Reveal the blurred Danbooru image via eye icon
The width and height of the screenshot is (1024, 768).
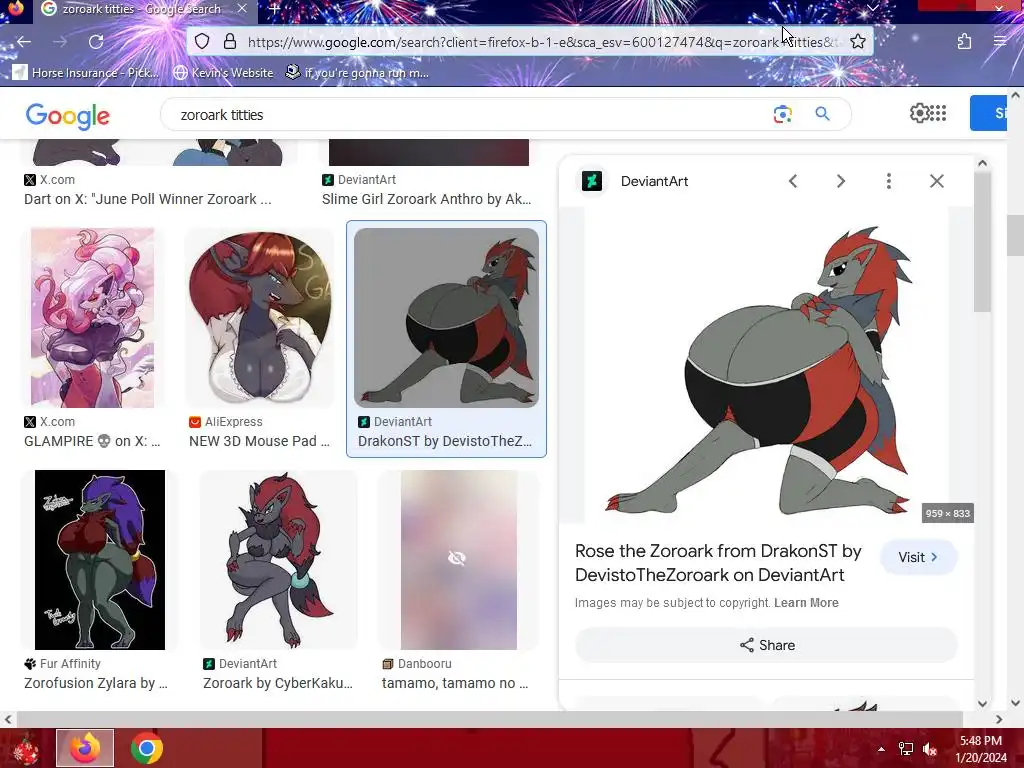(457, 558)
